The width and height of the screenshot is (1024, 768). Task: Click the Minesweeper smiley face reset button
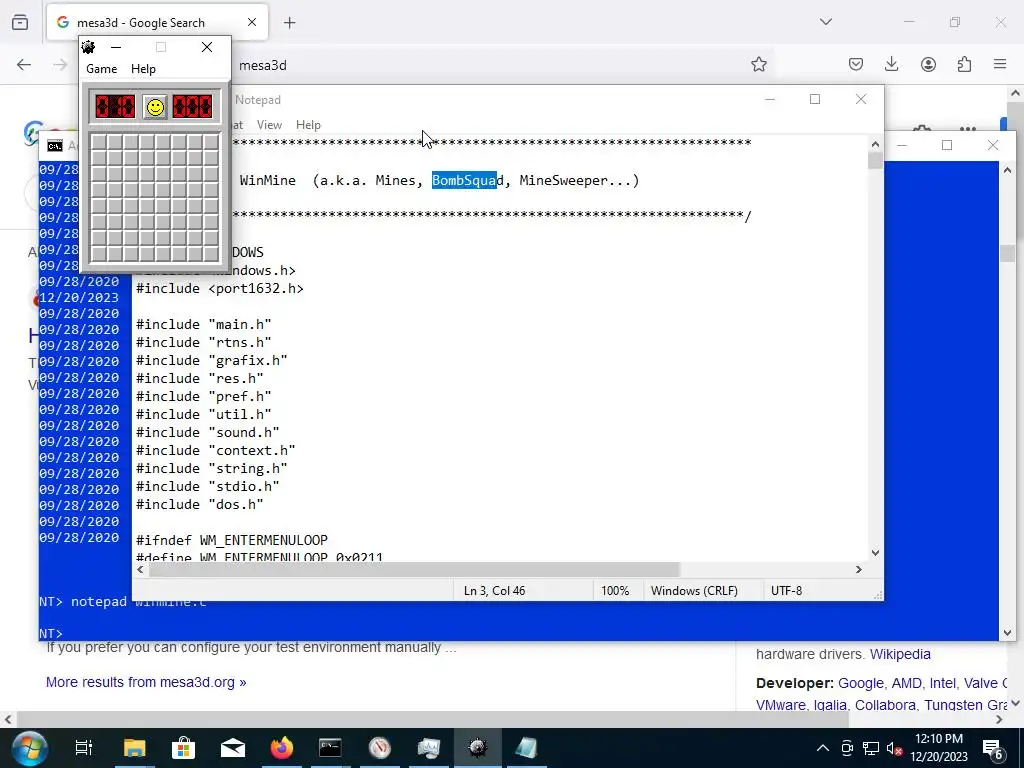click(x=155, y=107)
